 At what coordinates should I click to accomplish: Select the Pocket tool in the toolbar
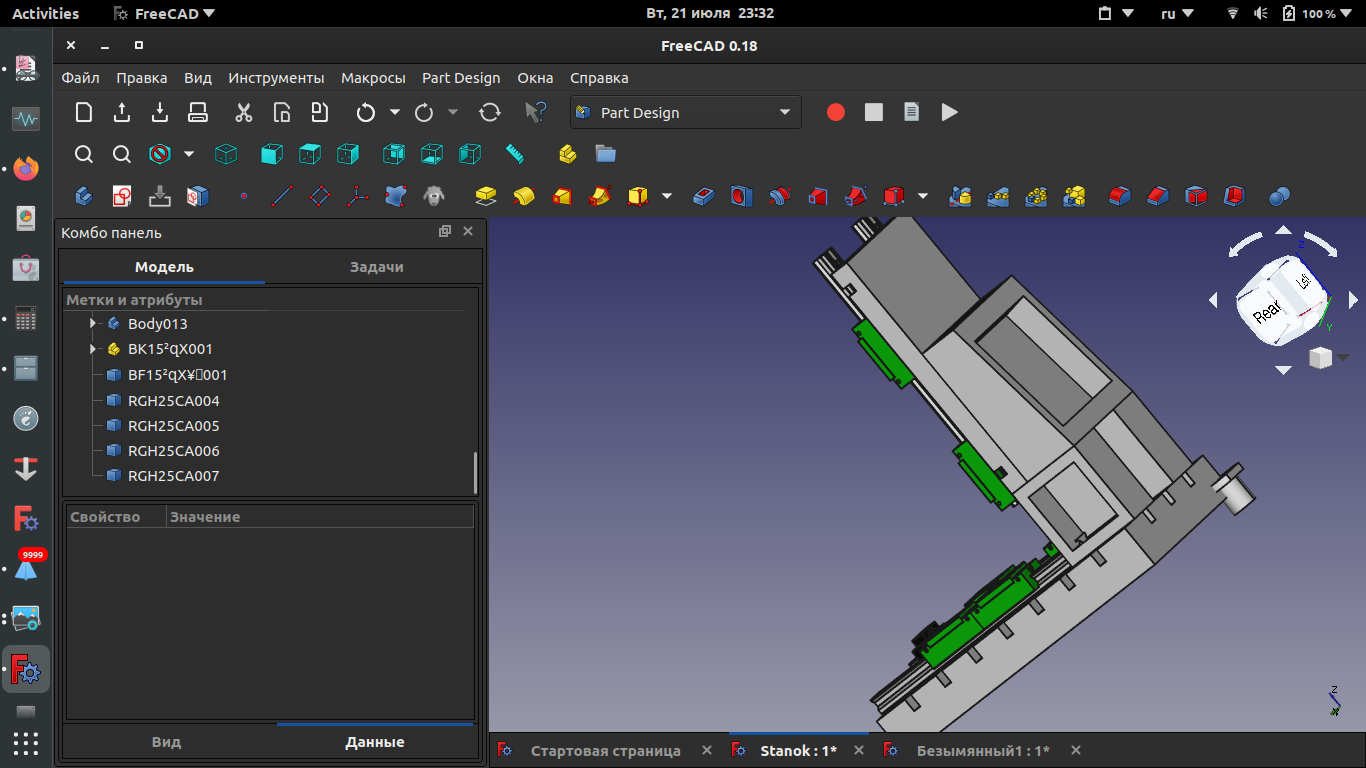(x=703, y=196)
